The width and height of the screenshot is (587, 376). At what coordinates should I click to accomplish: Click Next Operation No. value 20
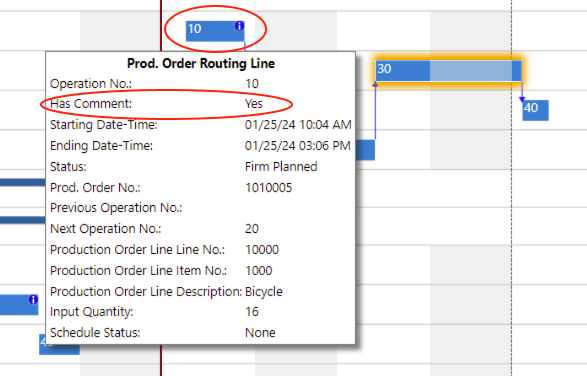[x=252, y=229]
